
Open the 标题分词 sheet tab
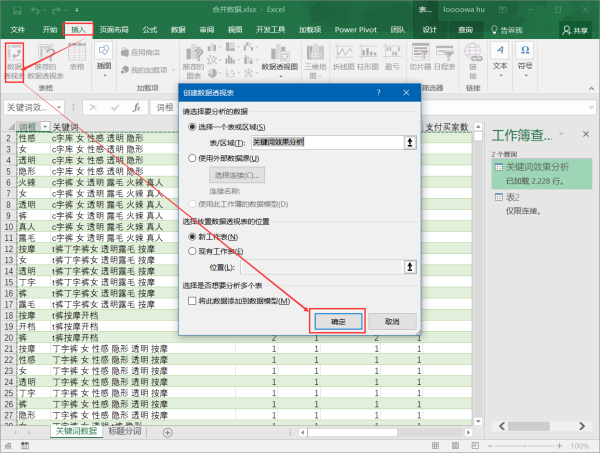point(124,431)
